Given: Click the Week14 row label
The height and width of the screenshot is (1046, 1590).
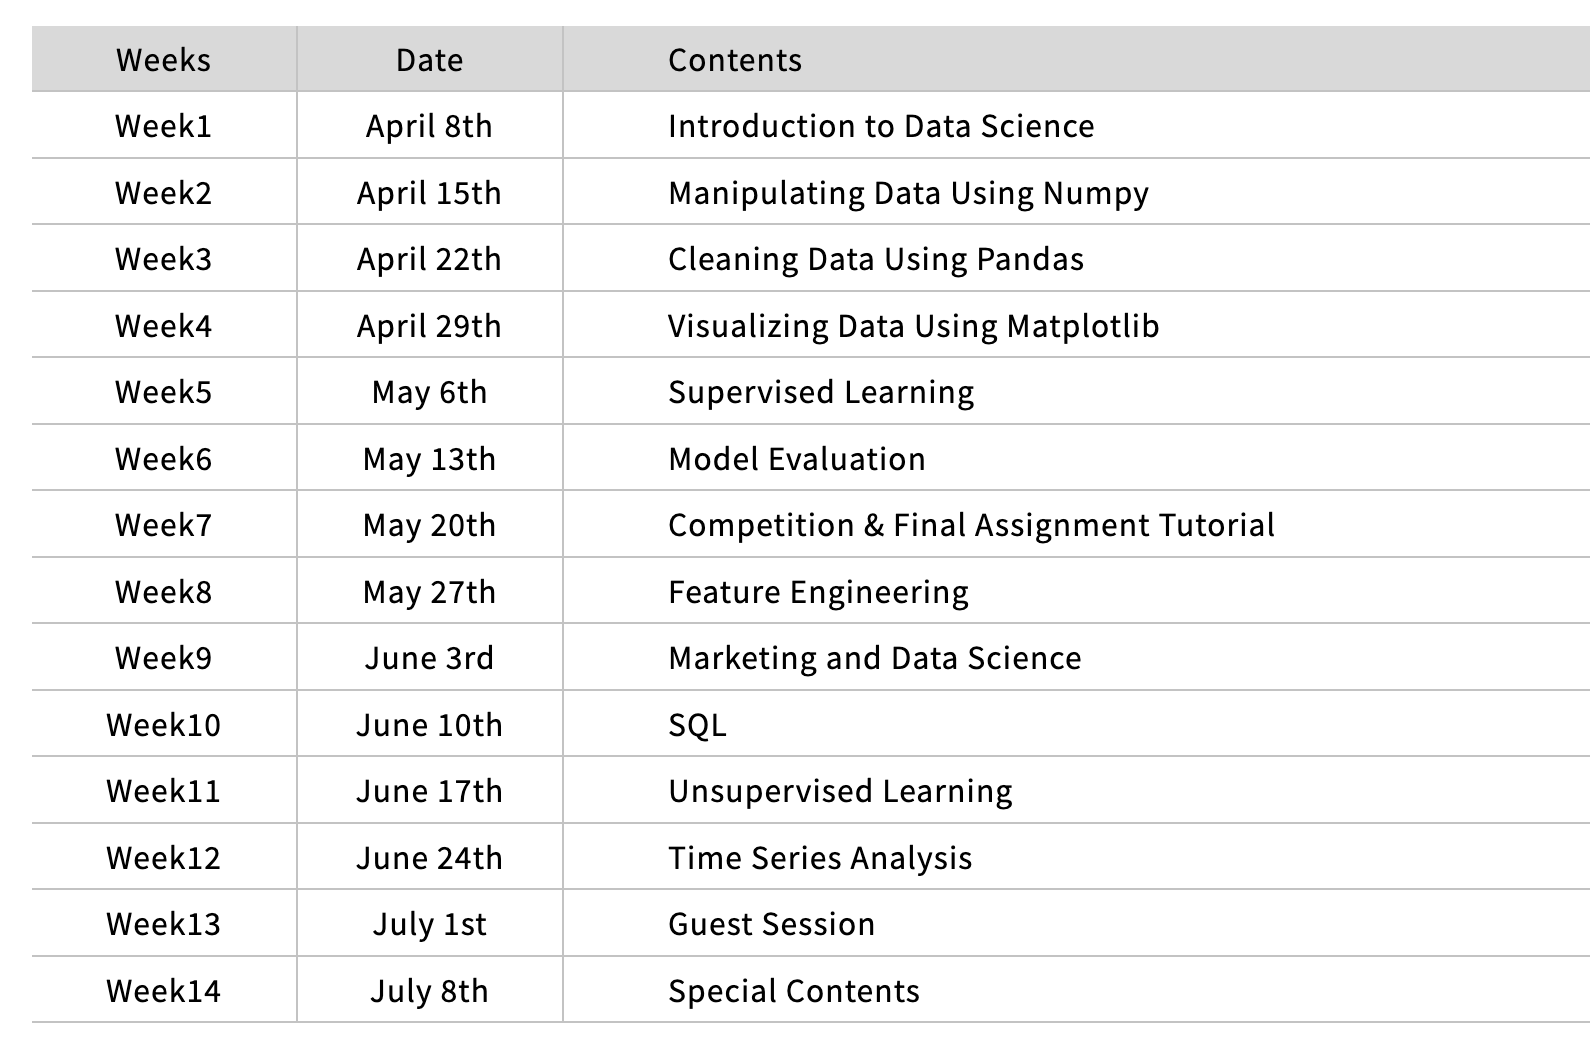Looking at the screenshot, I should pos(163,991).
